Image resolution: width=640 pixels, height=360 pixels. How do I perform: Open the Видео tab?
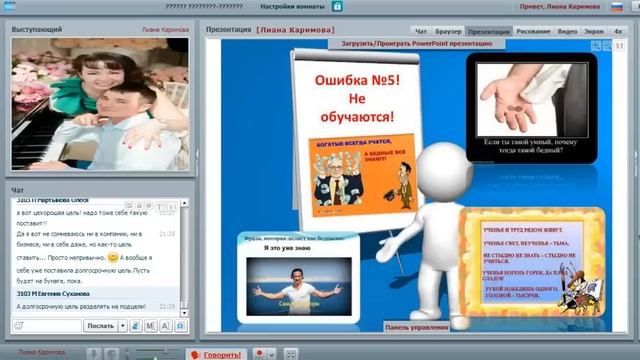[567, 31]
